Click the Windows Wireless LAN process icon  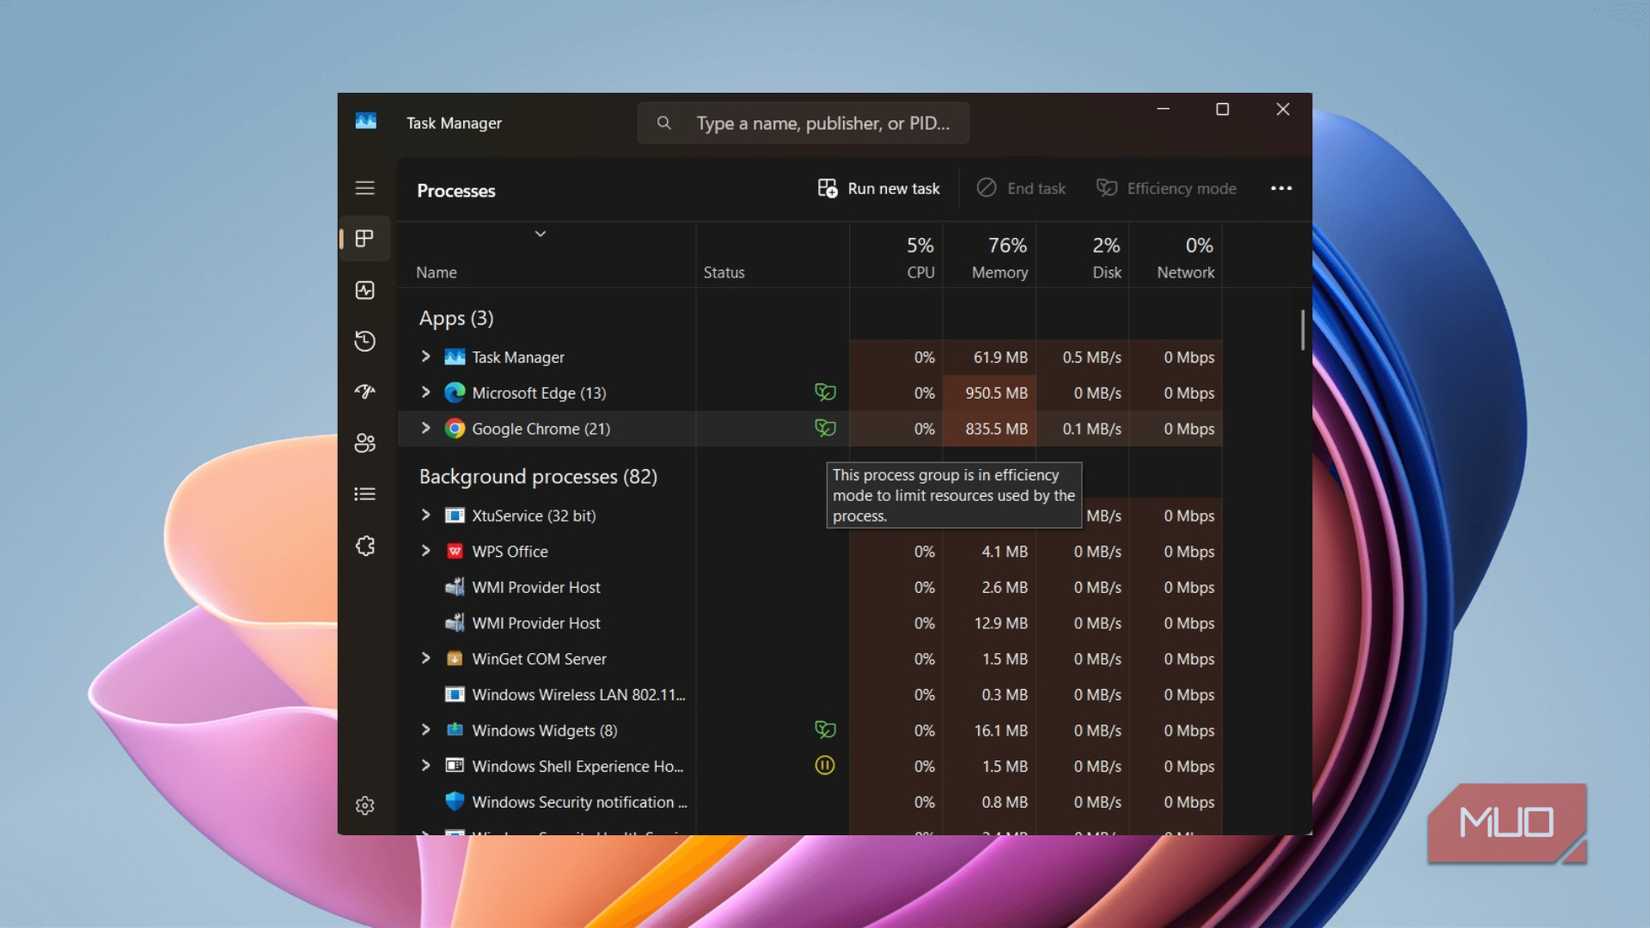pos(455,694)
